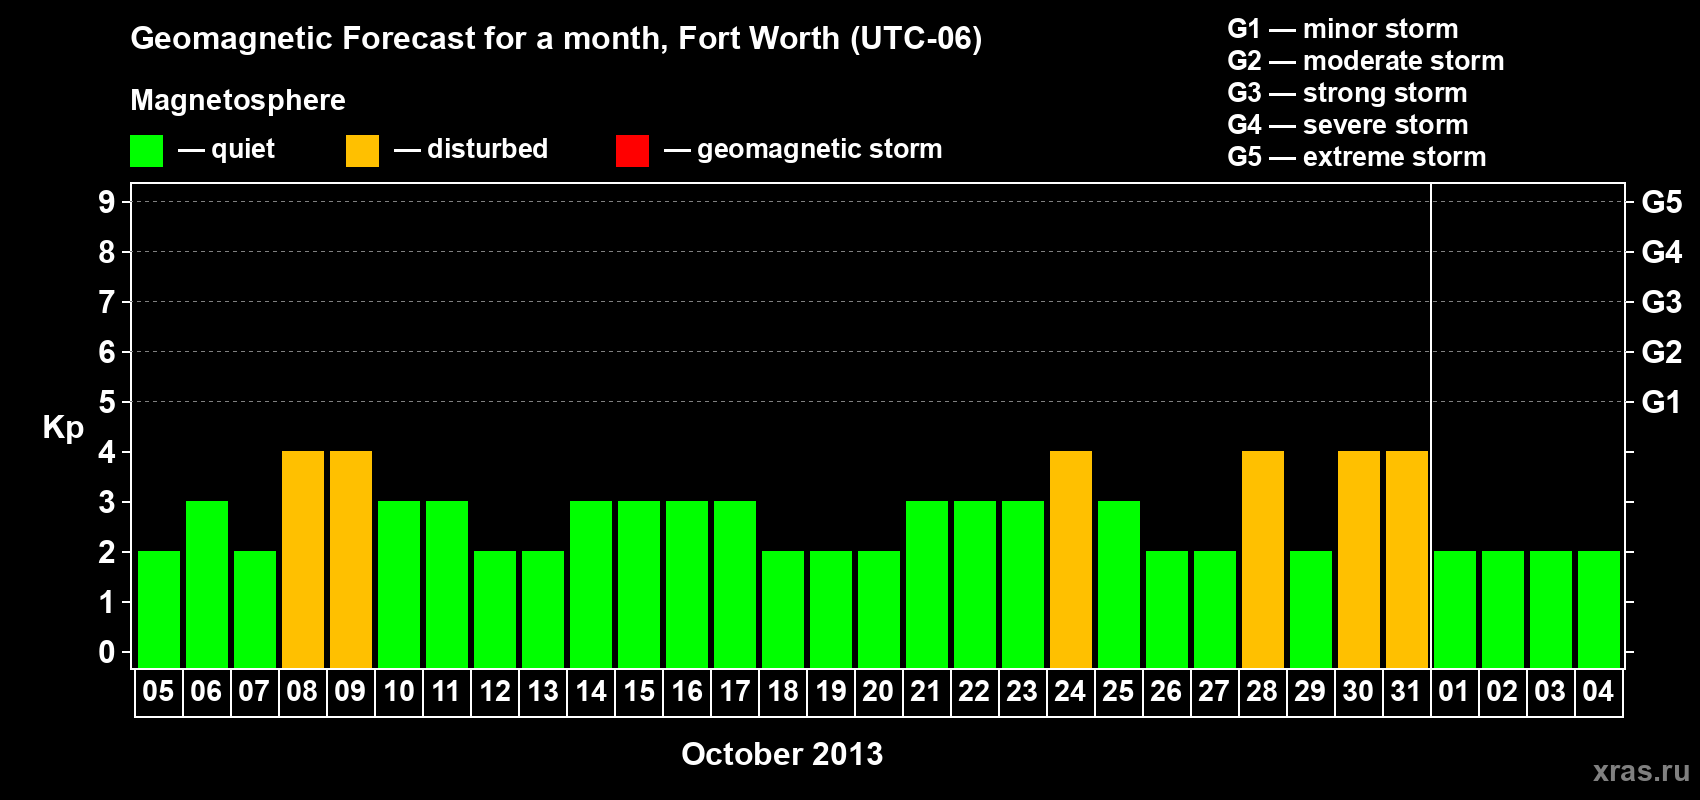Select the bar for October 14

[x=591, y=584]
